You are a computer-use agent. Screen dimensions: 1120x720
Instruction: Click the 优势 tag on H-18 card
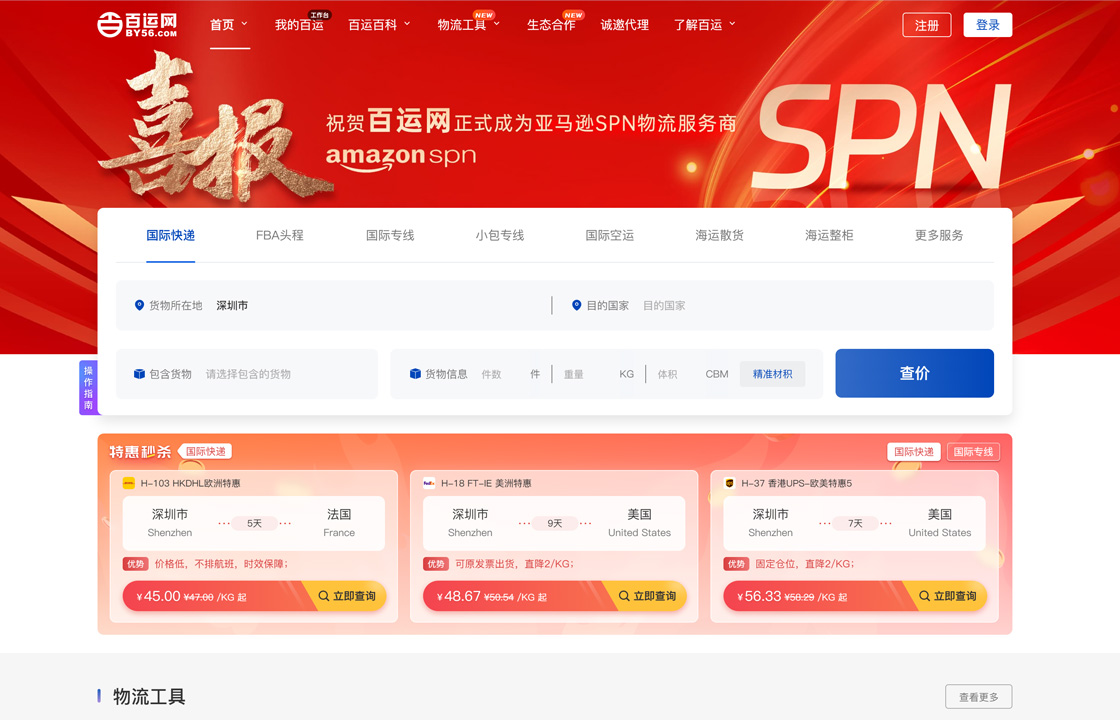436,564
